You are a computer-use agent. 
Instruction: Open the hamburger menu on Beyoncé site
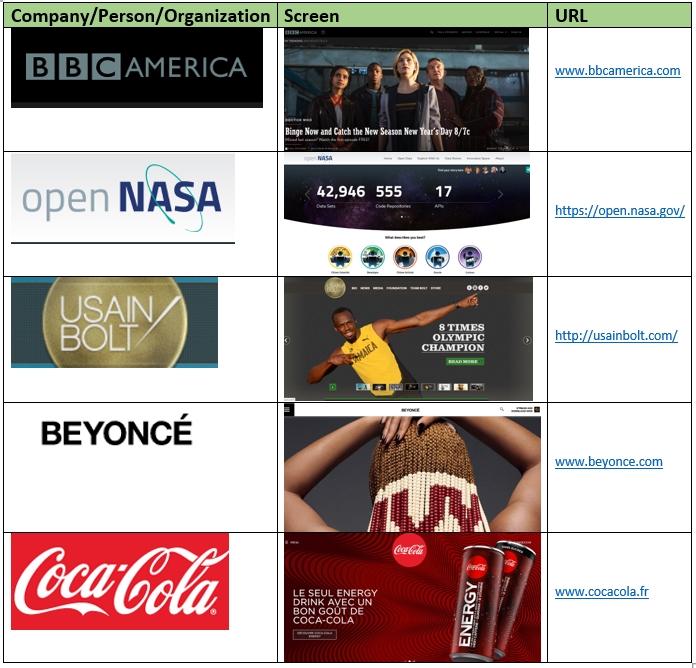288,409
